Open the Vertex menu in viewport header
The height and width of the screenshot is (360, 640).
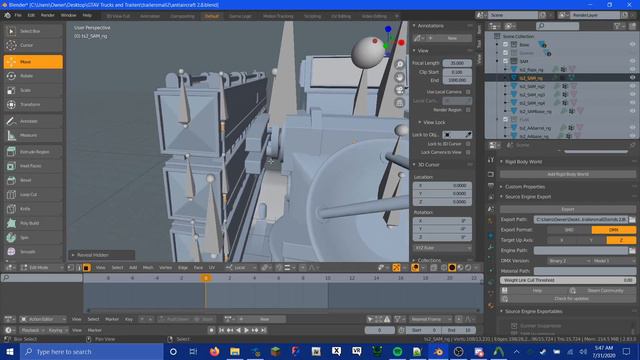pos(165,268)
